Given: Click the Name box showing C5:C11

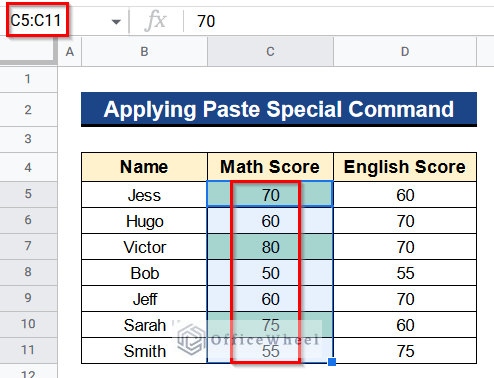Looking at the screenshot, I should [37, 20].
